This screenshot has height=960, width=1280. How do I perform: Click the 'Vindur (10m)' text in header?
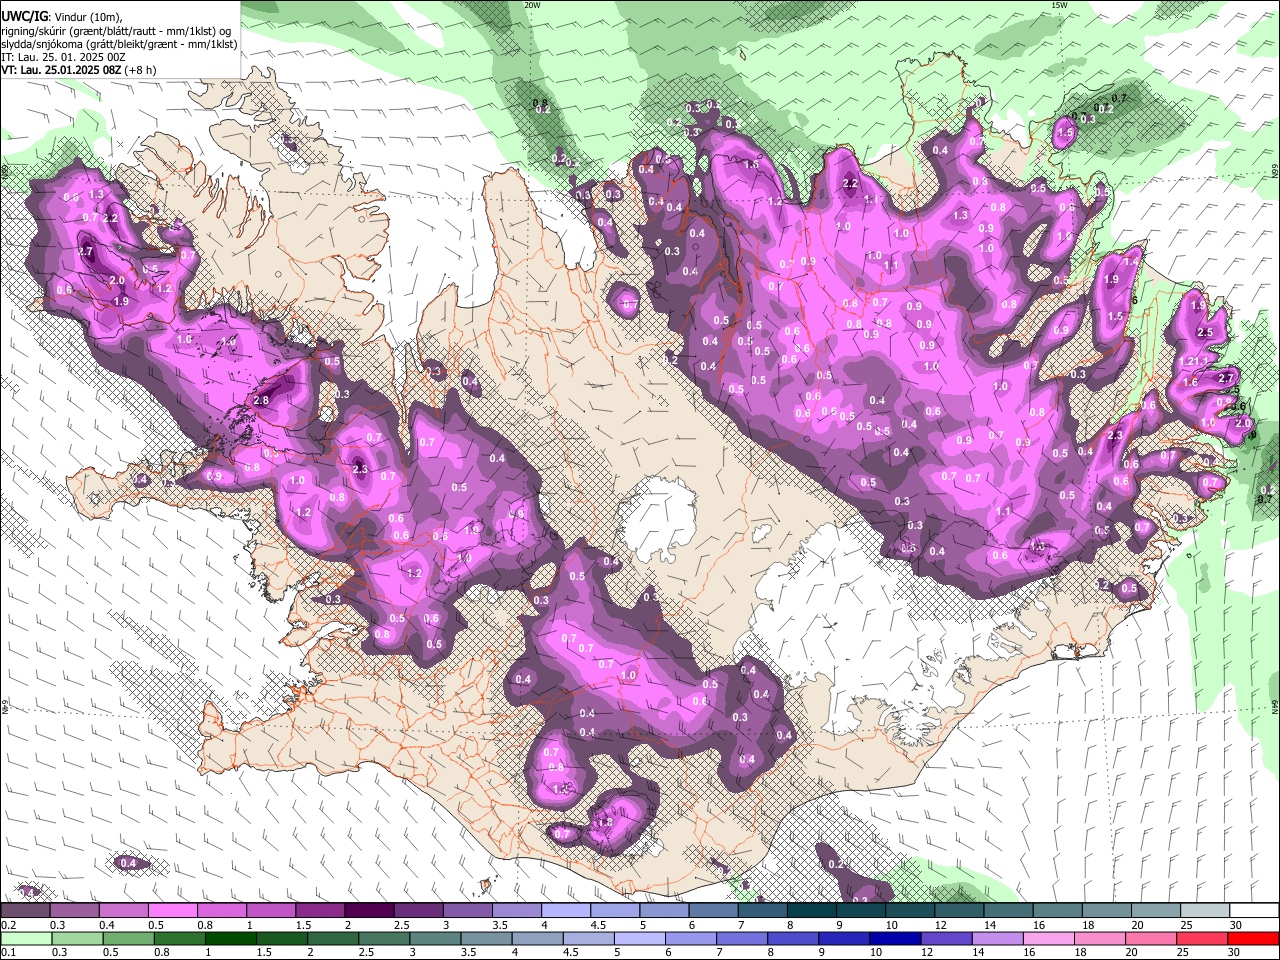click(x=87, y=17)
